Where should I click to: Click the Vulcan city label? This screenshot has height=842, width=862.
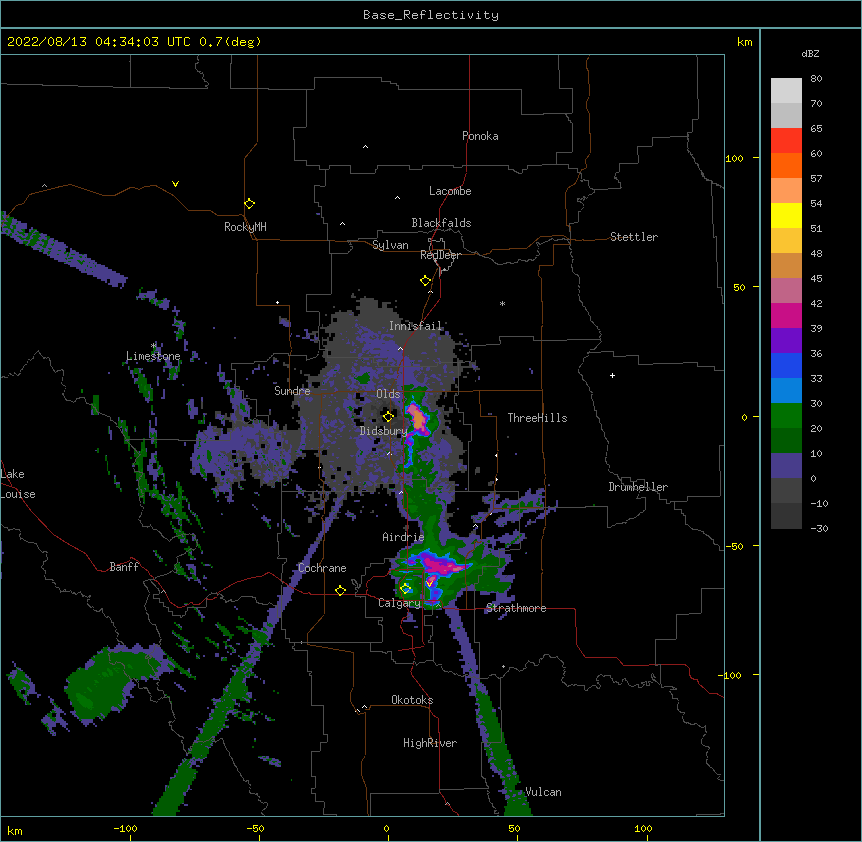click(543, 792)
